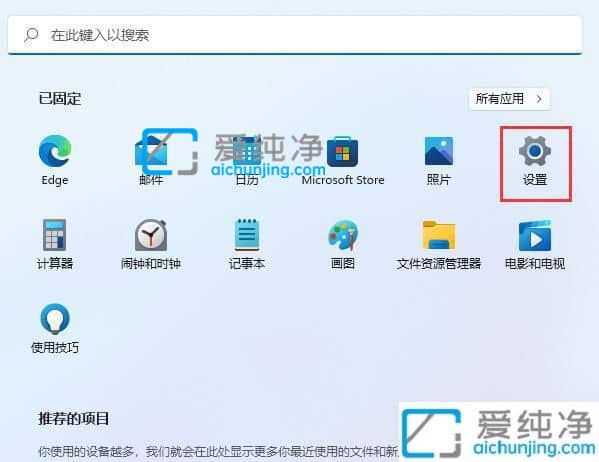This screenshot has width=599, height=462.
Task: Open 文件资源管理器 file explorer
Action: [x=439, y=245]
